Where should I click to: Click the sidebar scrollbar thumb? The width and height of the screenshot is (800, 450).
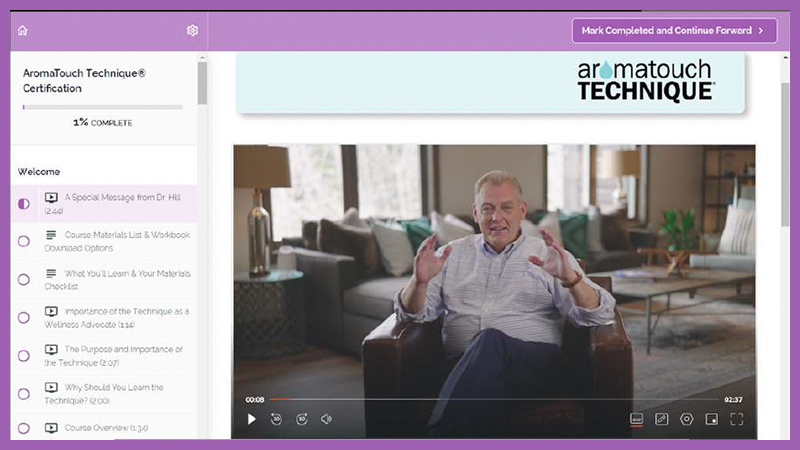coord(203,83)
